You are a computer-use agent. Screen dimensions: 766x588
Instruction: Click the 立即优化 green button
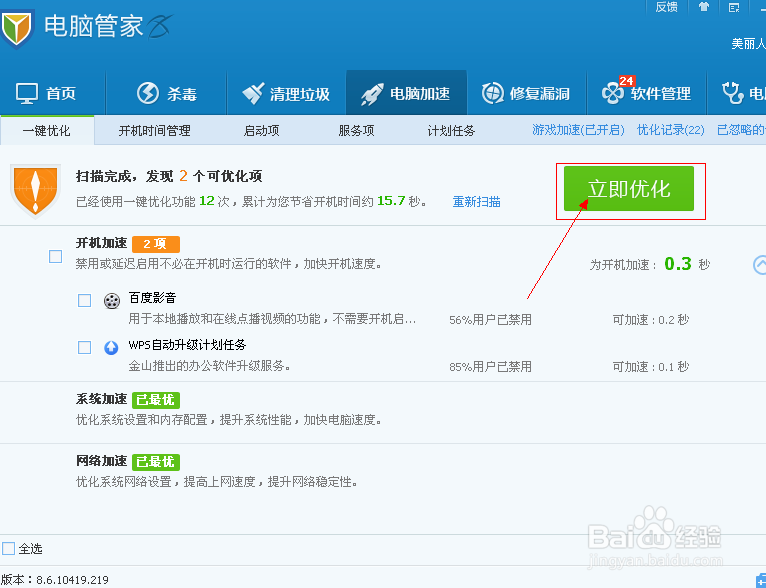[x=629, y=189]
